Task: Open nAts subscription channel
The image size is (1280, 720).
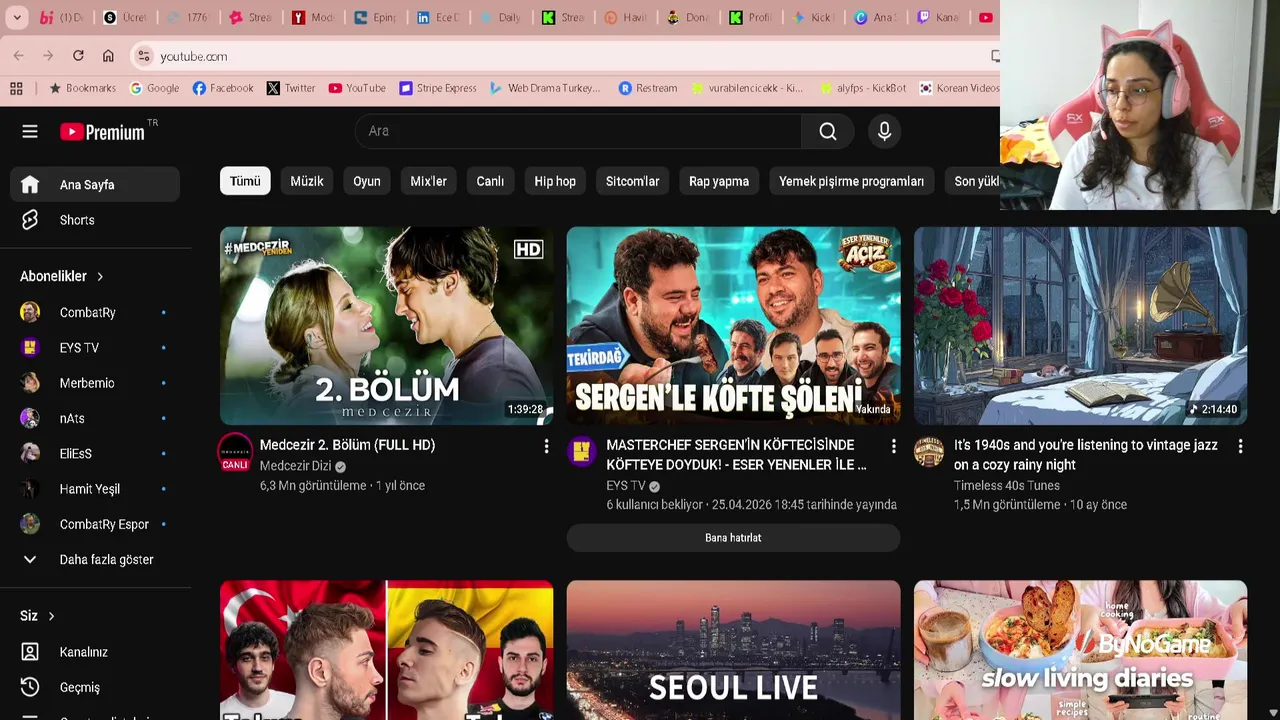Action: 95,418
